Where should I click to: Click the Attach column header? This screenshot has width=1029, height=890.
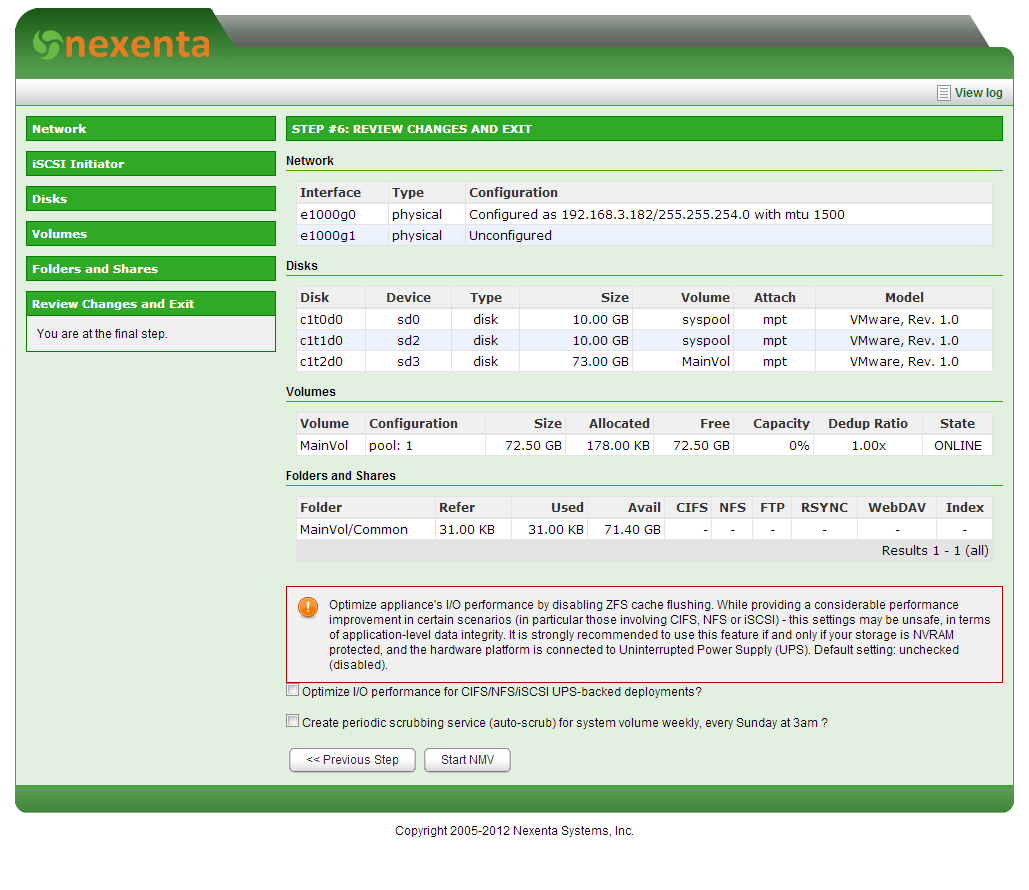pos(774,297)
